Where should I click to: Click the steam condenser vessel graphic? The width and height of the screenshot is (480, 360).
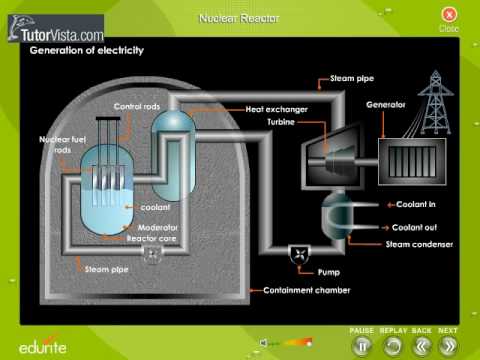[x=337, y=216]
